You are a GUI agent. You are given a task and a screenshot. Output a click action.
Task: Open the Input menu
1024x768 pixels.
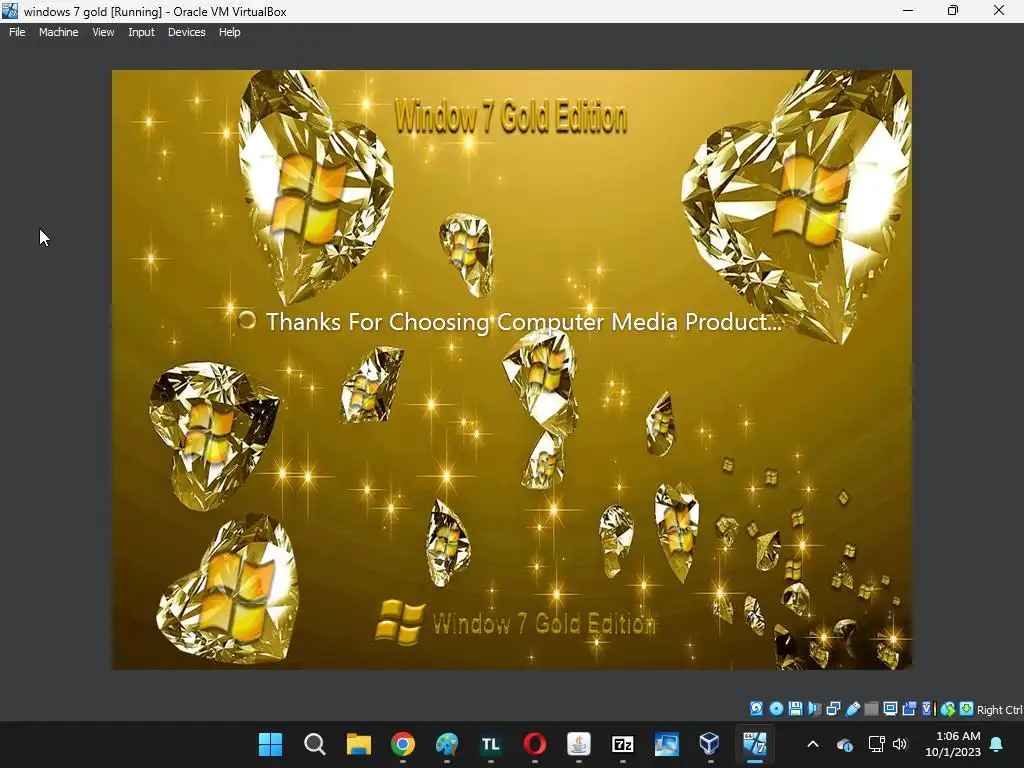[x=141, y=32]
